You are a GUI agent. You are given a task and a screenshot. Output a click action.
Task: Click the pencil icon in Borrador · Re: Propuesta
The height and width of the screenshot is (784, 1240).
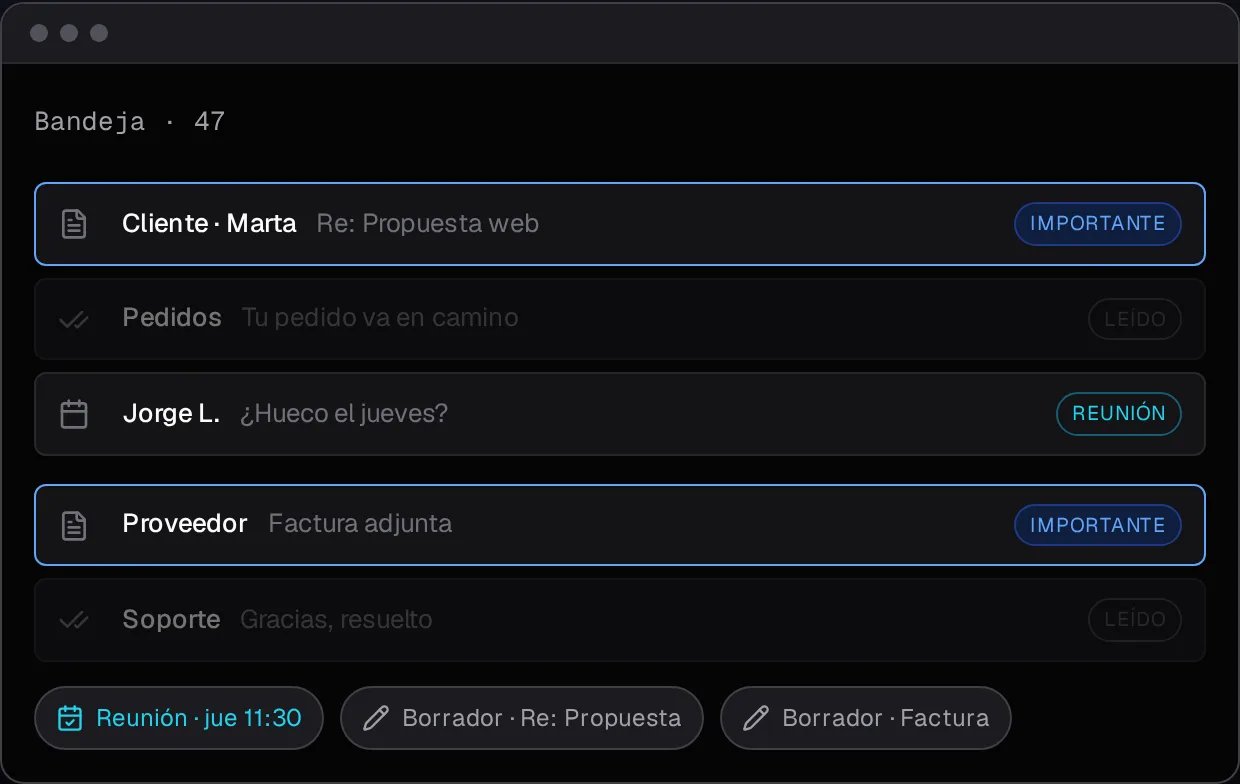click(375, 718)
